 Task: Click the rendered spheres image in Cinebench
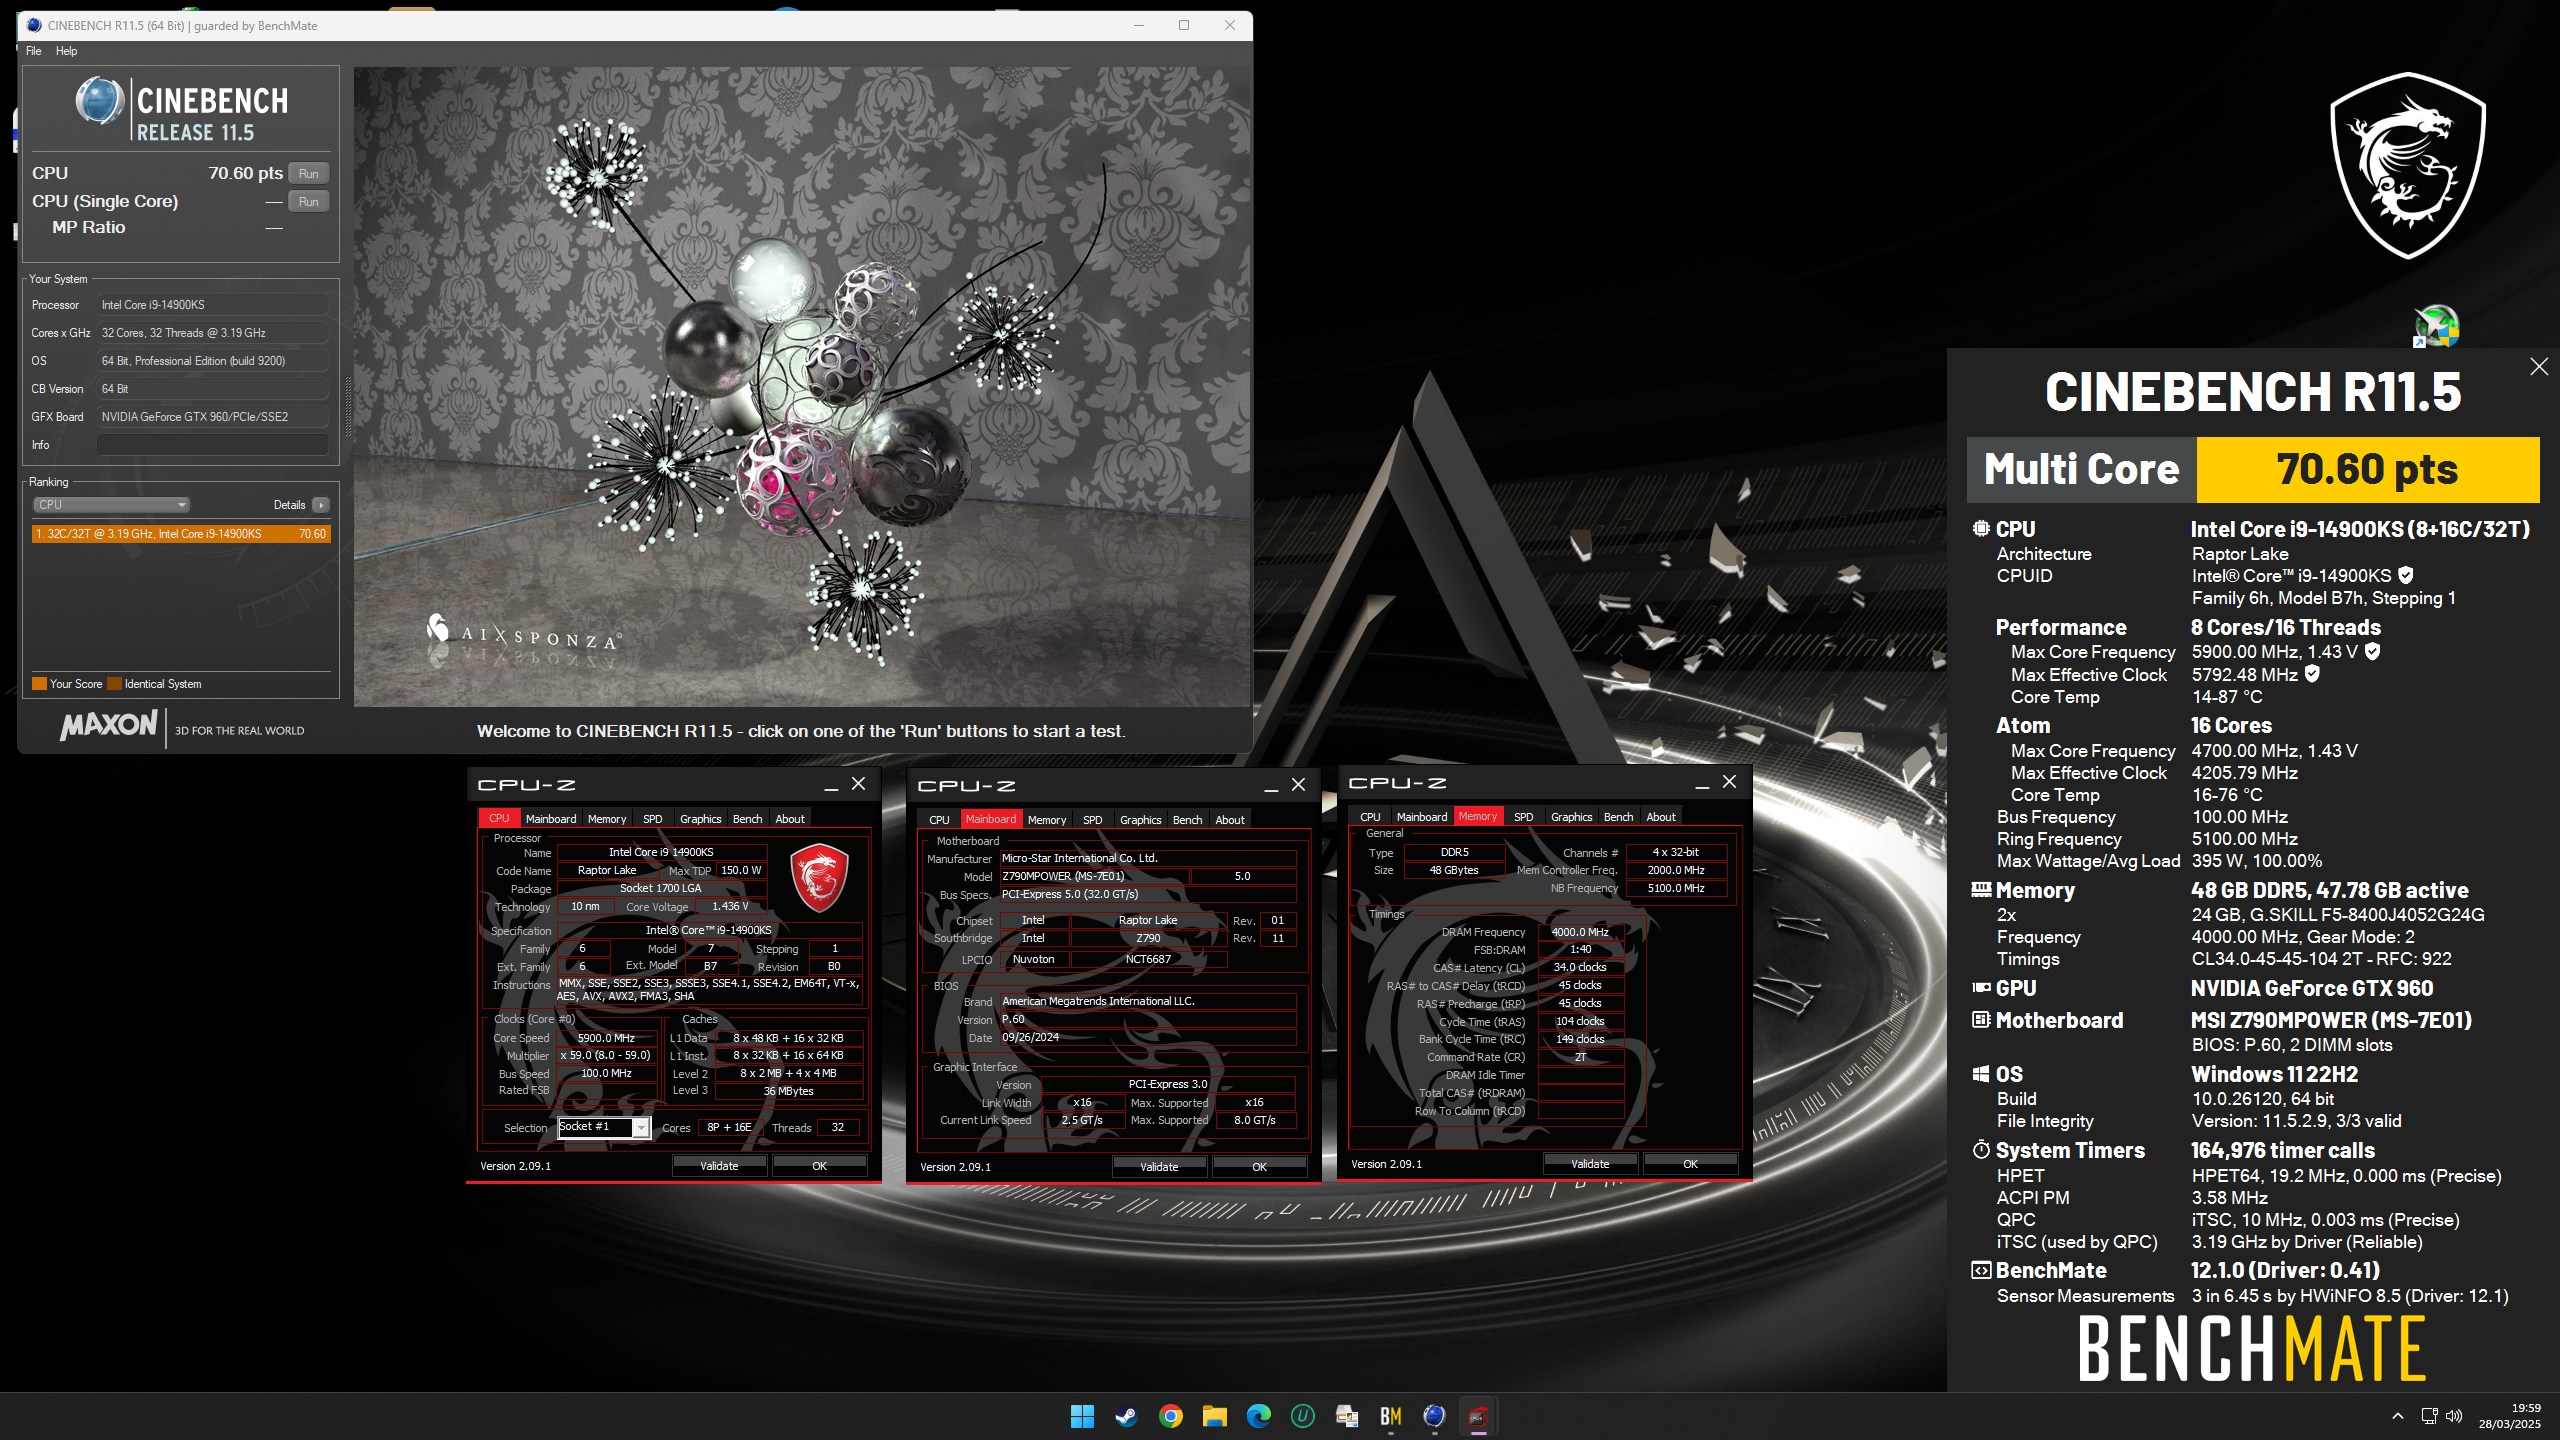[801, 387]
